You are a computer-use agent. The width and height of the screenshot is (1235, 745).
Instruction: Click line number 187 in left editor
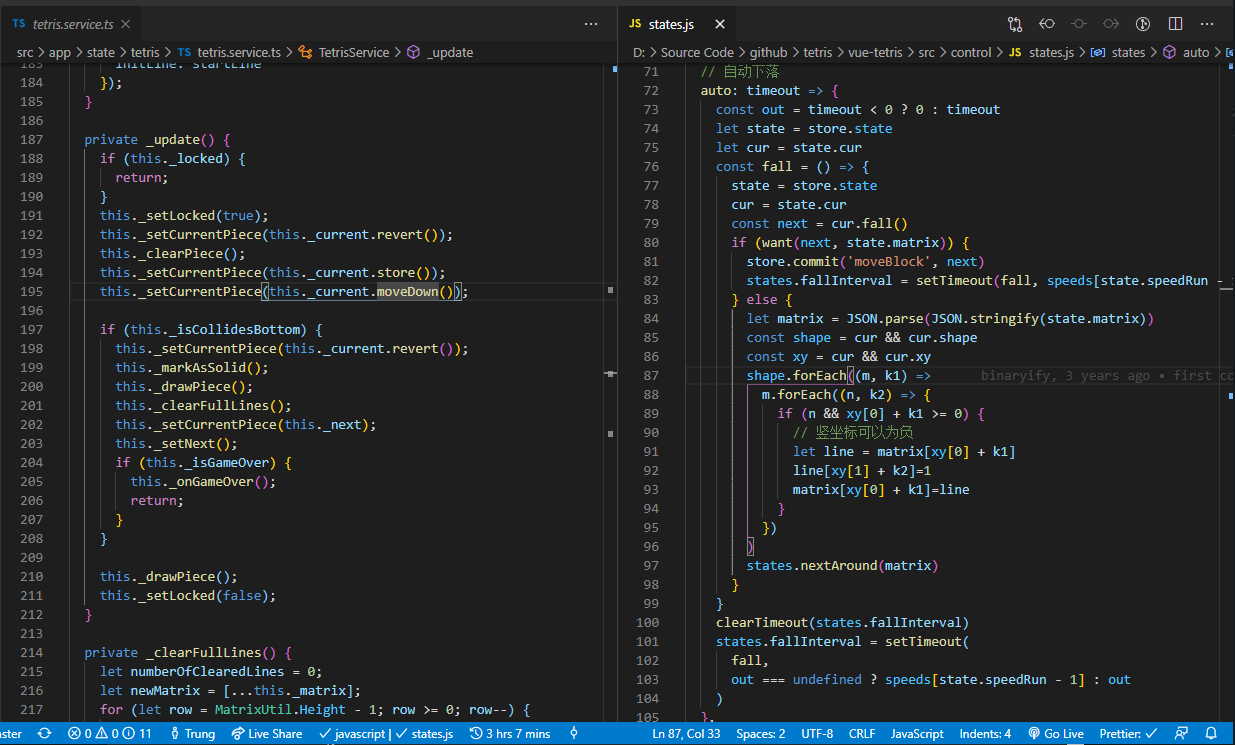pyautogui.click(x=31, y=139)
